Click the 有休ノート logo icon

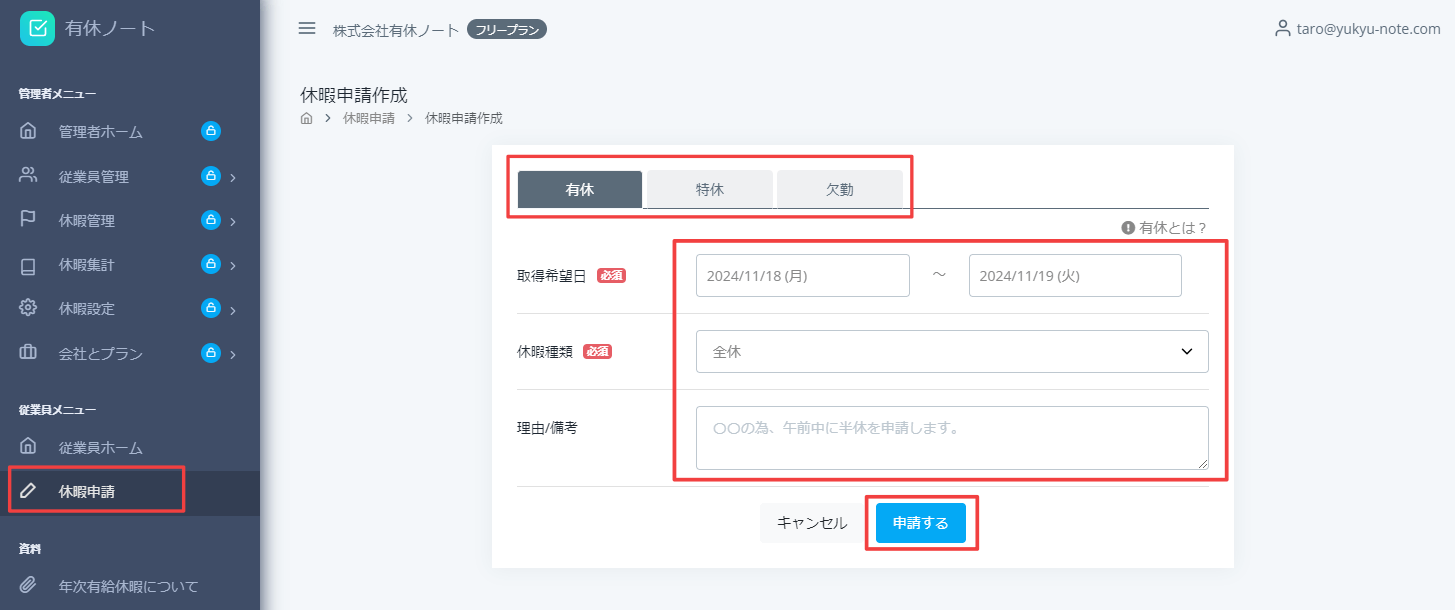click(x=37, y=28)
